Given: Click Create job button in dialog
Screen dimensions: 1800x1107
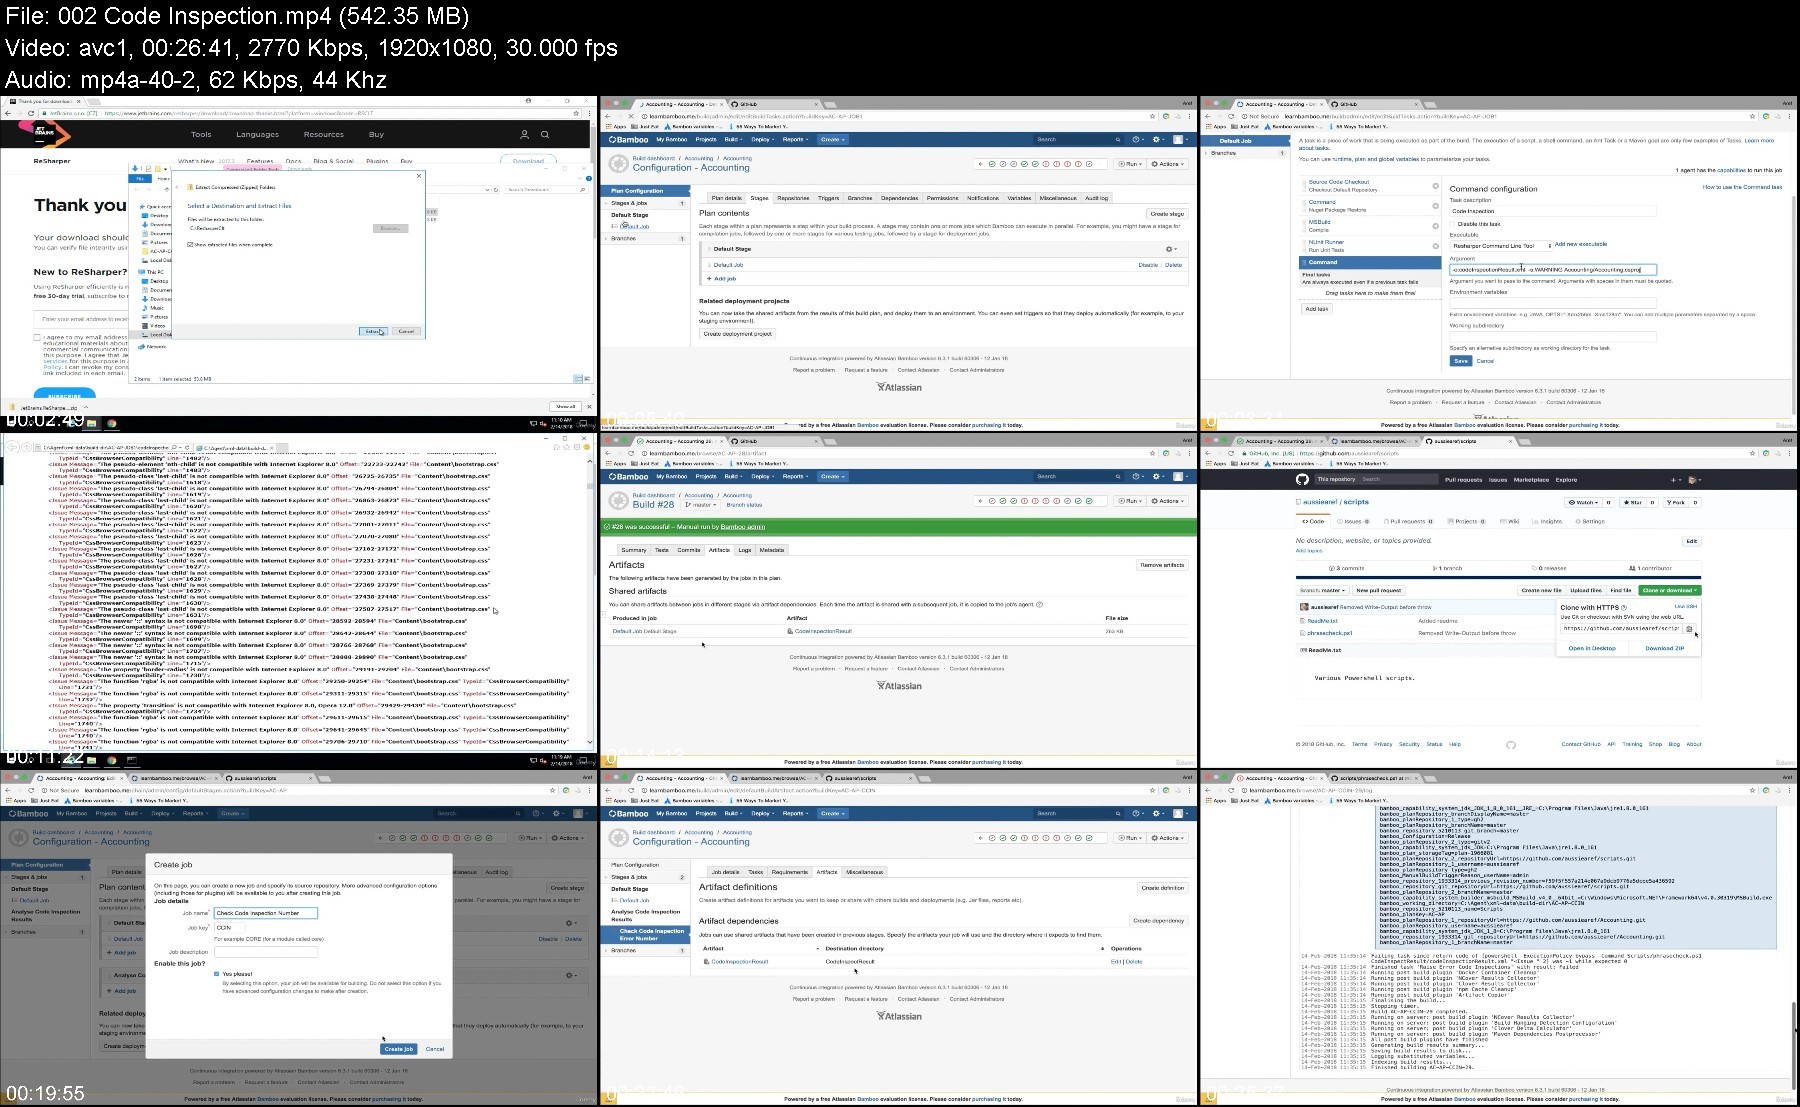Looking at the screenshot, I should 399,1049.
